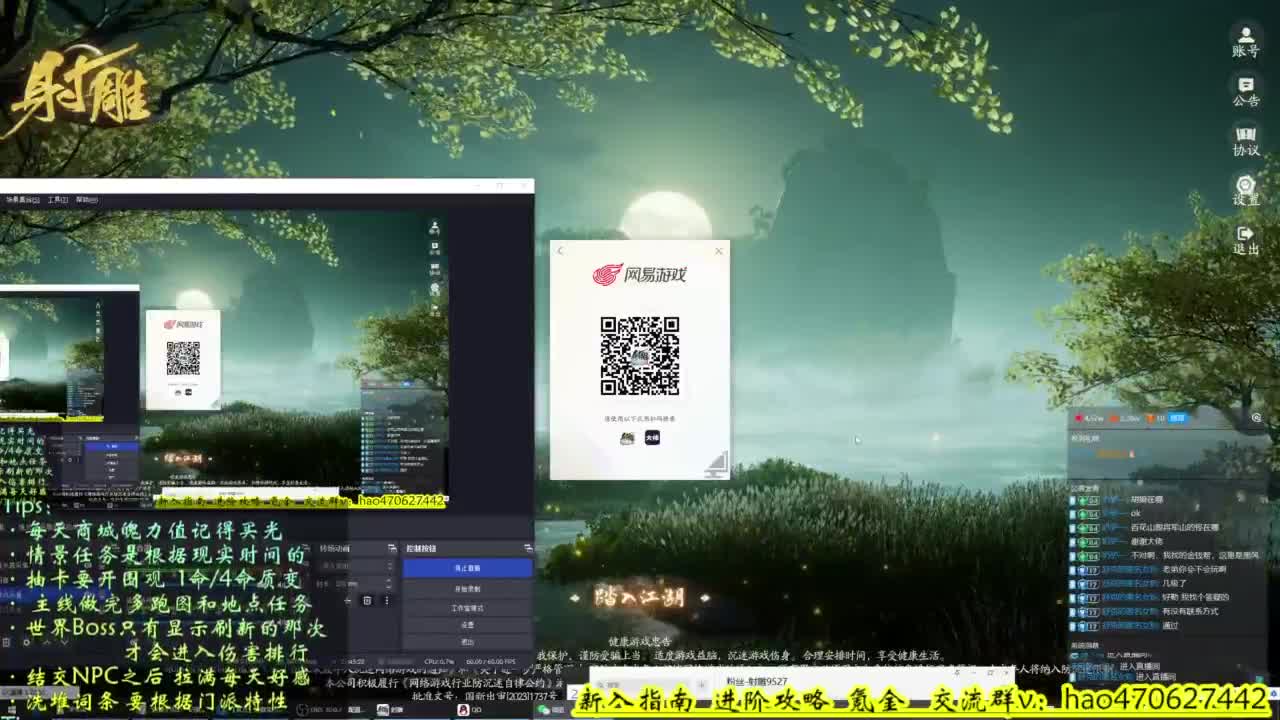Click the CPU usage status in OBS
Viewport: 1280px width, 720px height.
click(440, 661)
